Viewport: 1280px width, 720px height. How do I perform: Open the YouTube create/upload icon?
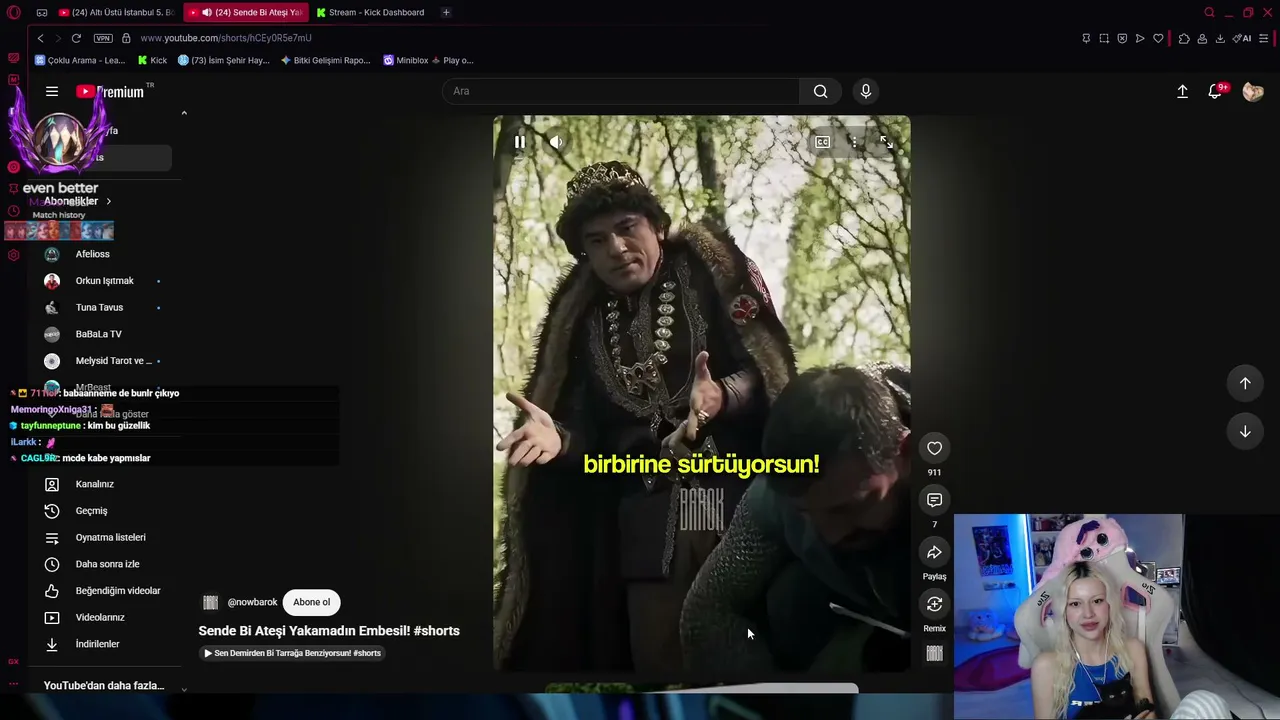tap(1182, 91)
